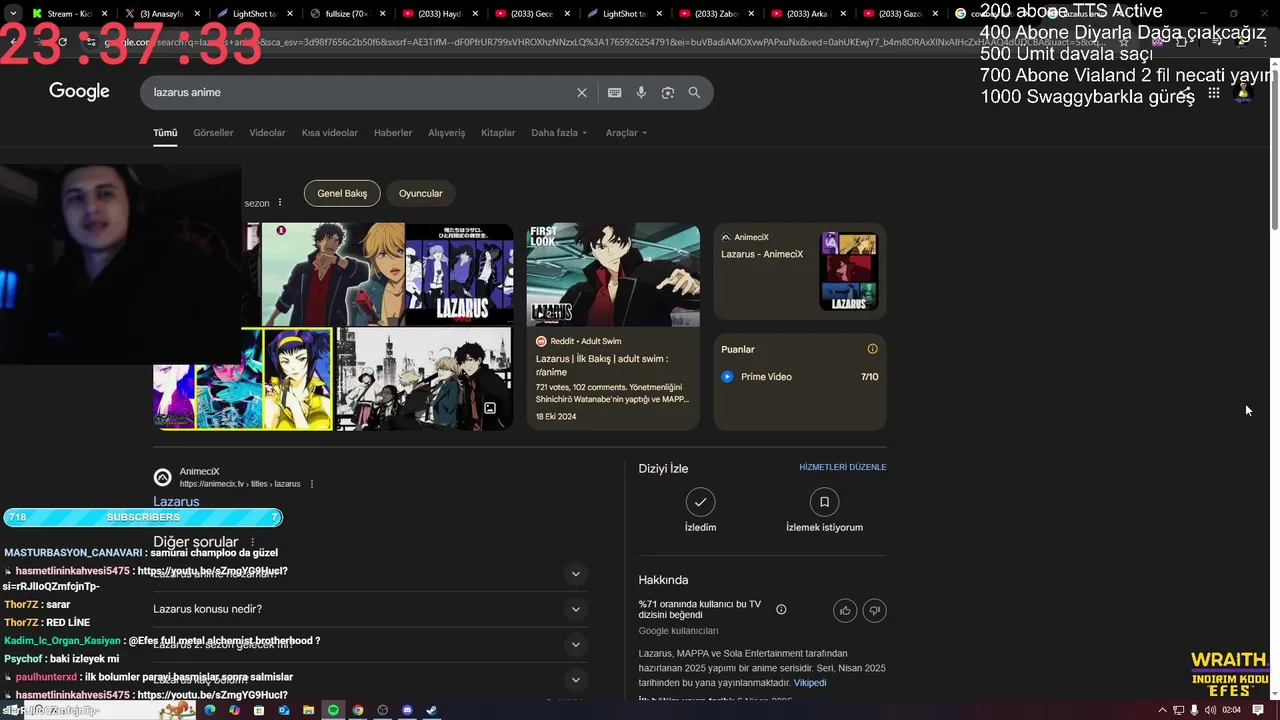Open the black-and-white city group image
Screen dimensions: 1280x720
click(425, 379)
